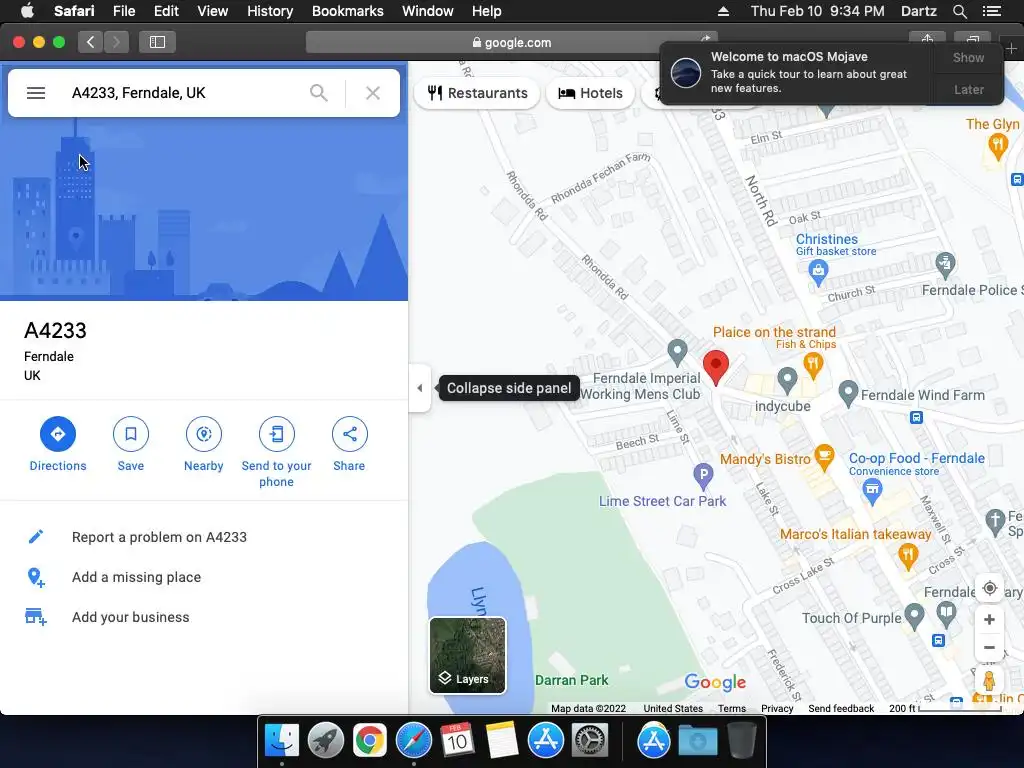1024x768 pixels.
Task: Click the red A4233 map pin
Action: click(x=716, y=367)
